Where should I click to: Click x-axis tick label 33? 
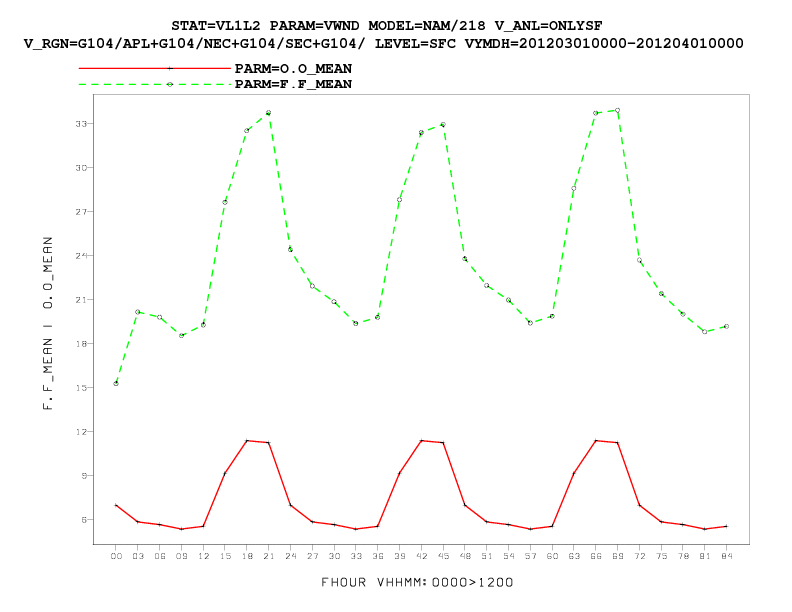pyautogui.click(x=356, y=556)
